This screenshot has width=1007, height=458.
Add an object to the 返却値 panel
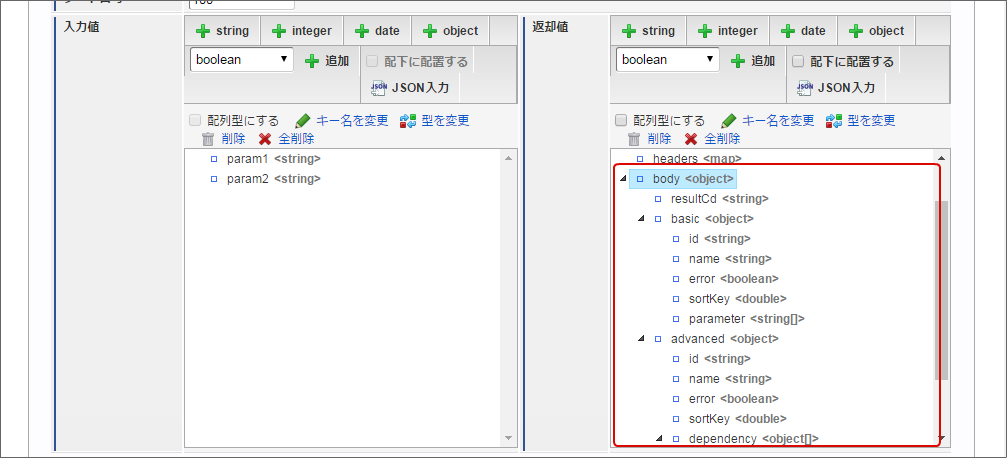point(876,31)
